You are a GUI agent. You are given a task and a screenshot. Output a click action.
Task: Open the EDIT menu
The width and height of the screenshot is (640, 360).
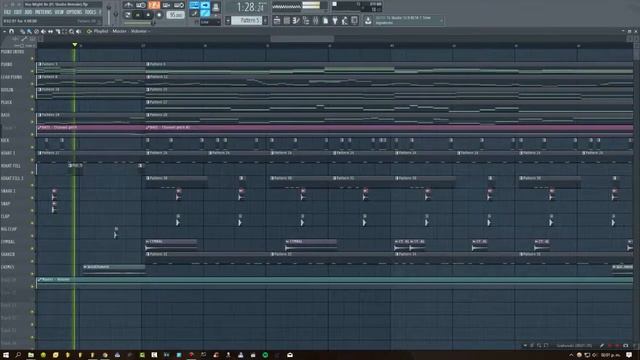pyautogui.click(x=18, y=12)
